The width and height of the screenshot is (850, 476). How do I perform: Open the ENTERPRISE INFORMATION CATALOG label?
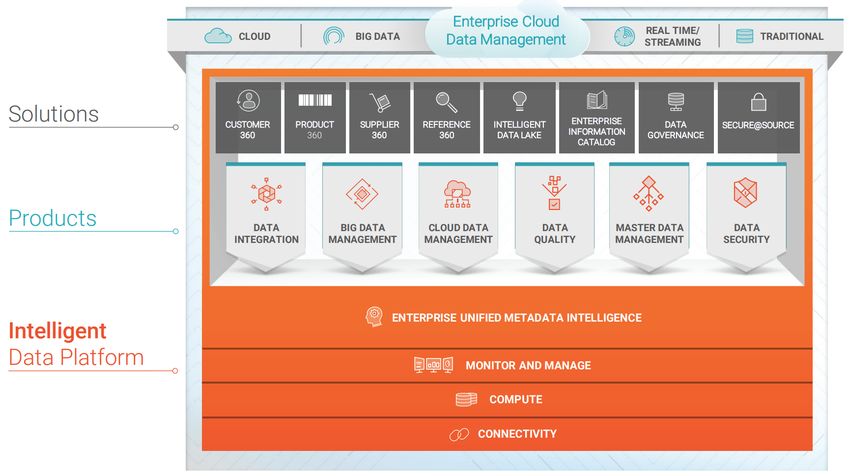click(x=596, y=131)
